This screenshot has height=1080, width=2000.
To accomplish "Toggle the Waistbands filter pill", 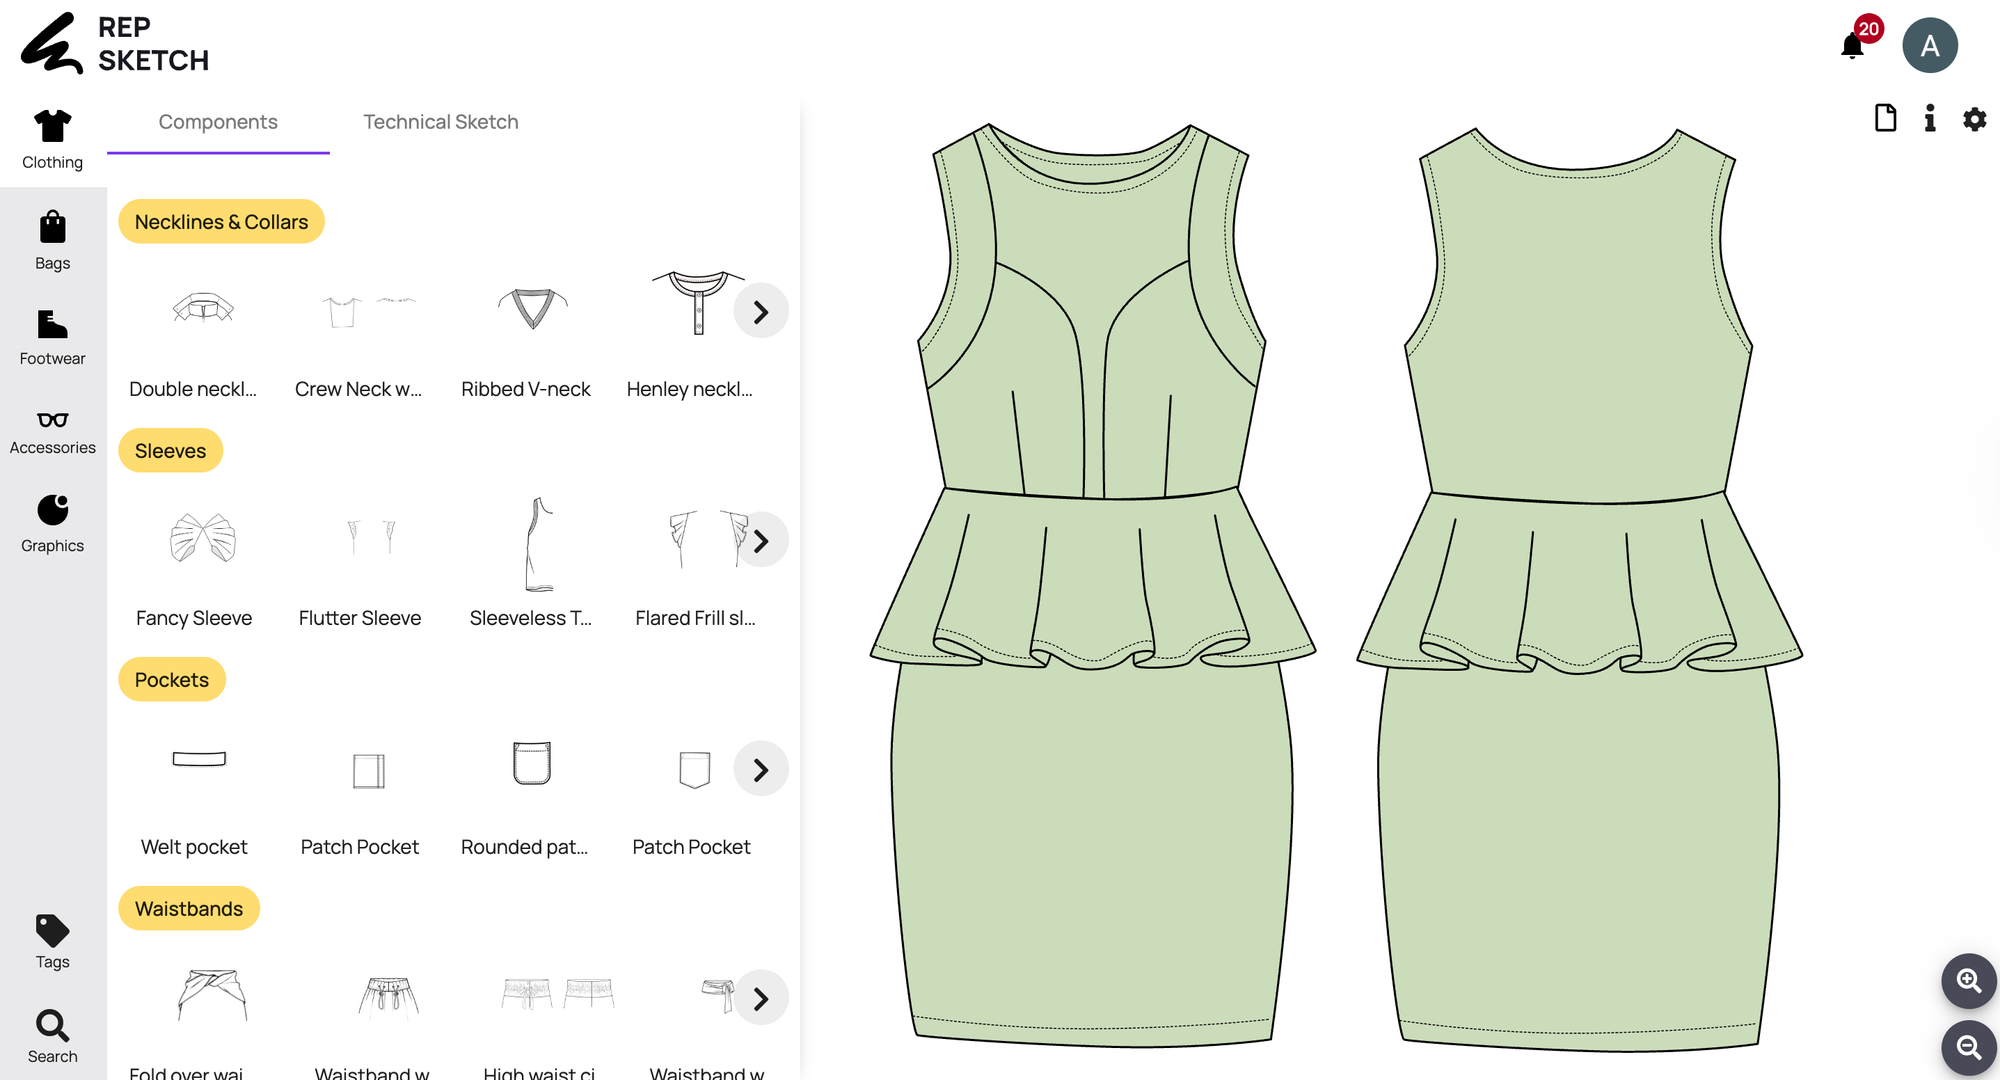I will click(x=189, y=908).
